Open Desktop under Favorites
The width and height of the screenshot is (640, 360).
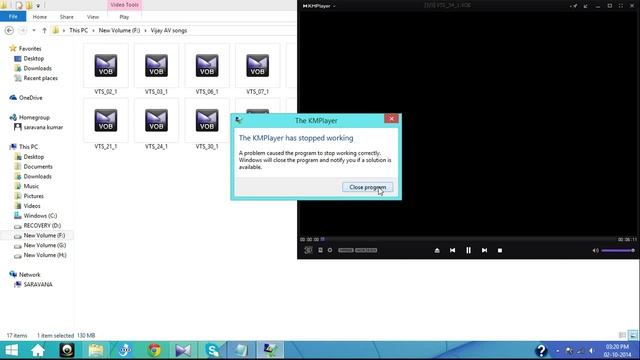pos(33,58)
